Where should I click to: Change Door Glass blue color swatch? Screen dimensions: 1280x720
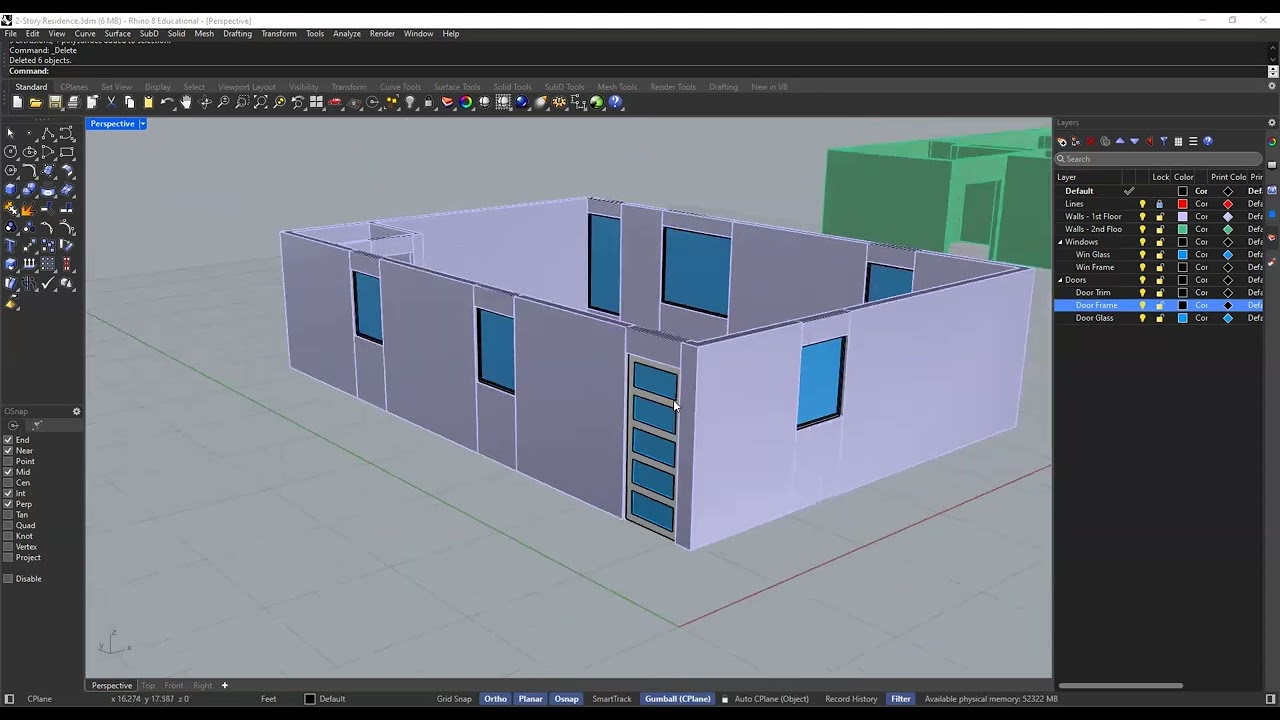(1182, 318)
